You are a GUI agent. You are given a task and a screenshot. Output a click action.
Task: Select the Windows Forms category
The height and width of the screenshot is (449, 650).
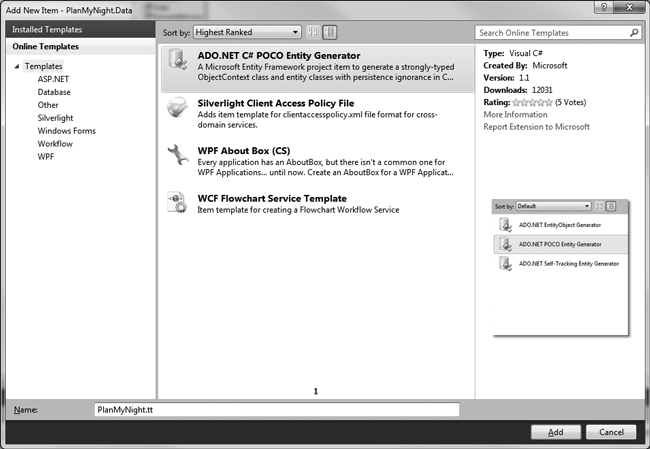pyautogui.click(x=66, y=131)
